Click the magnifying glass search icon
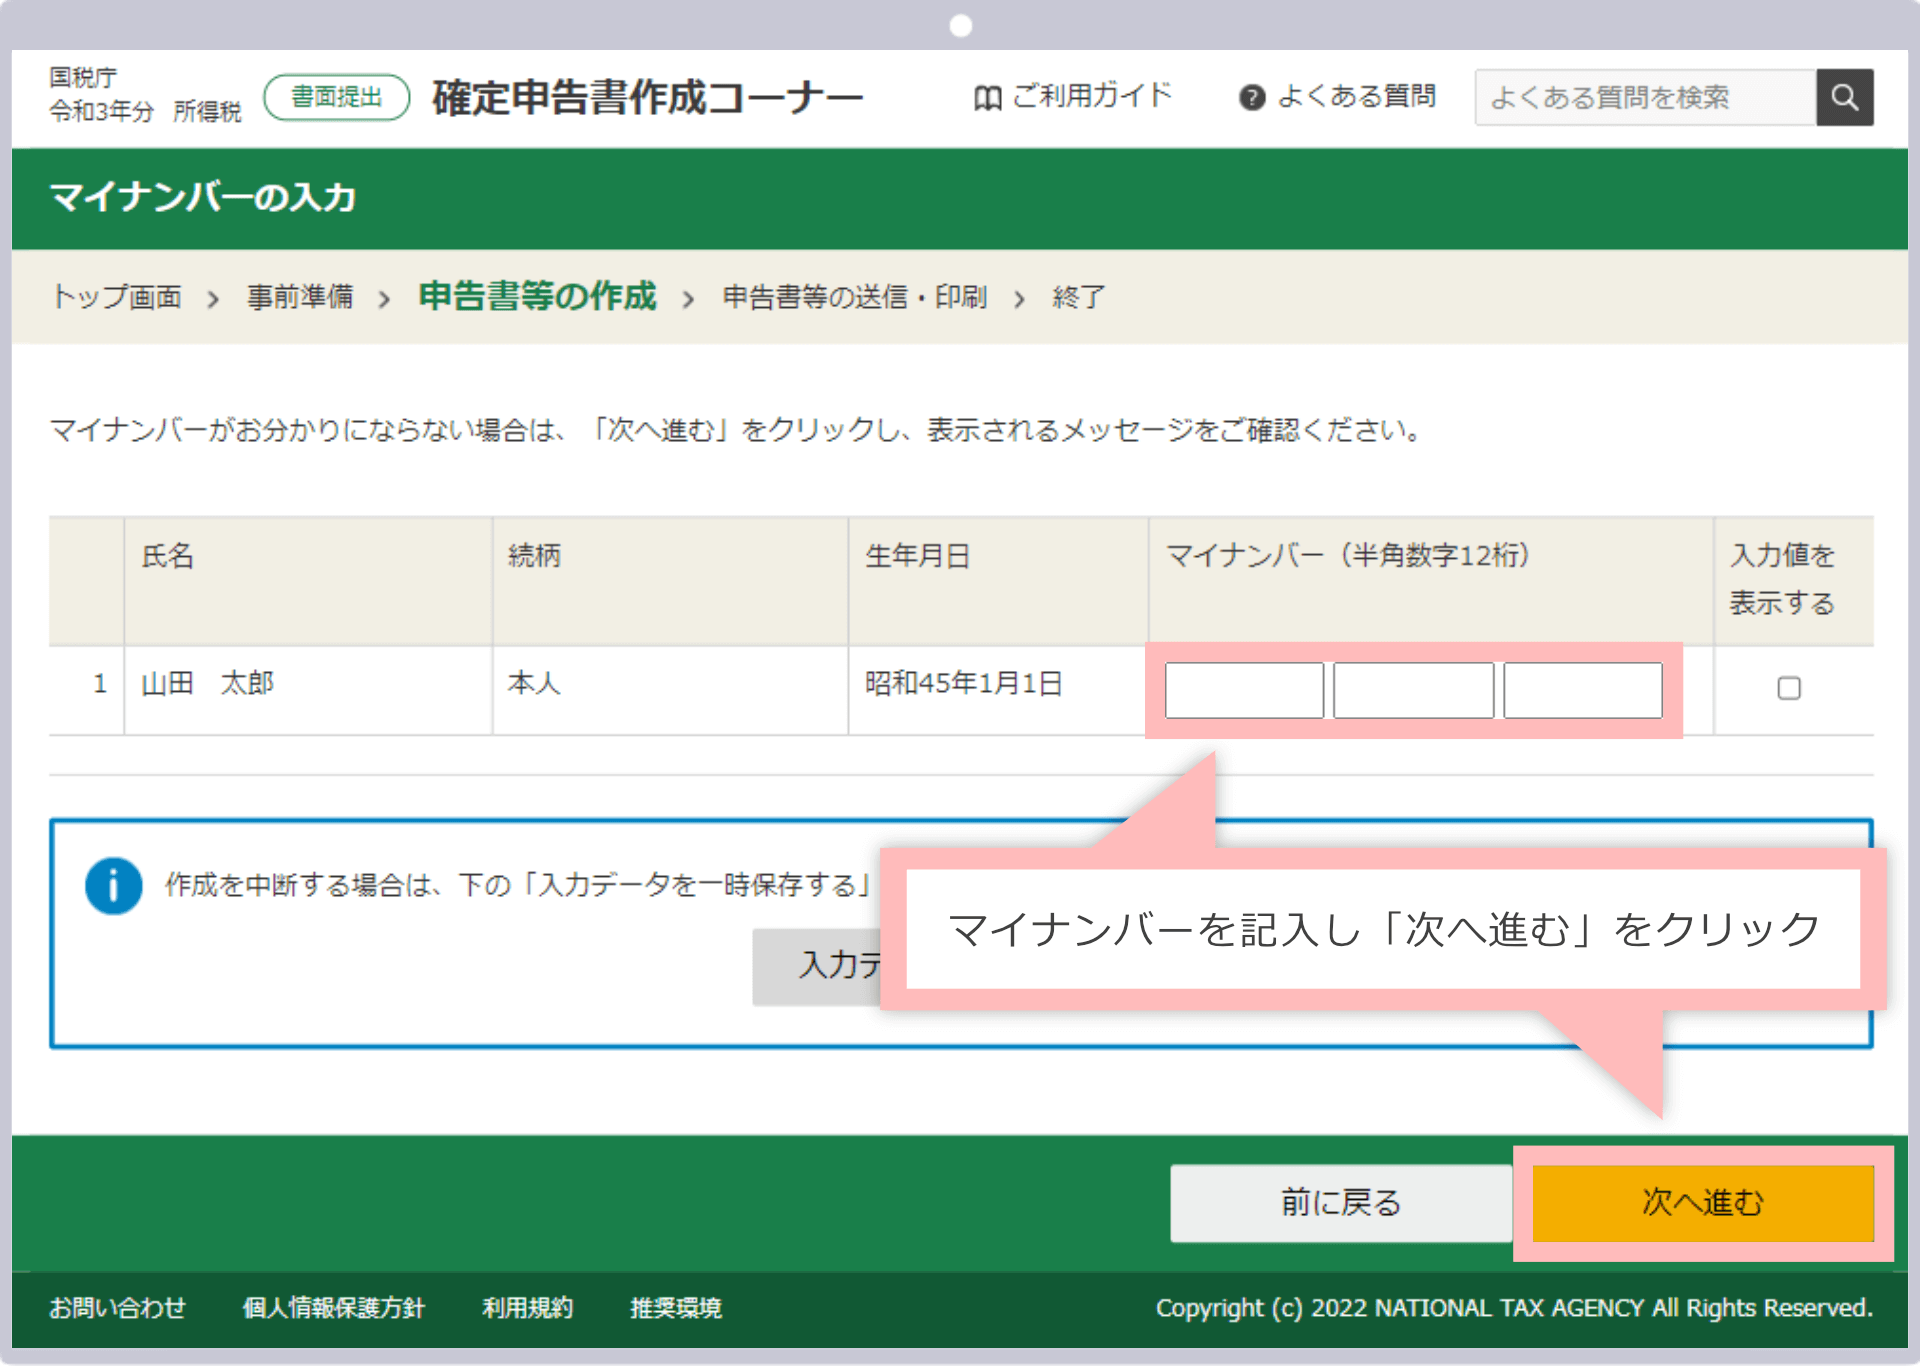 1845,97
